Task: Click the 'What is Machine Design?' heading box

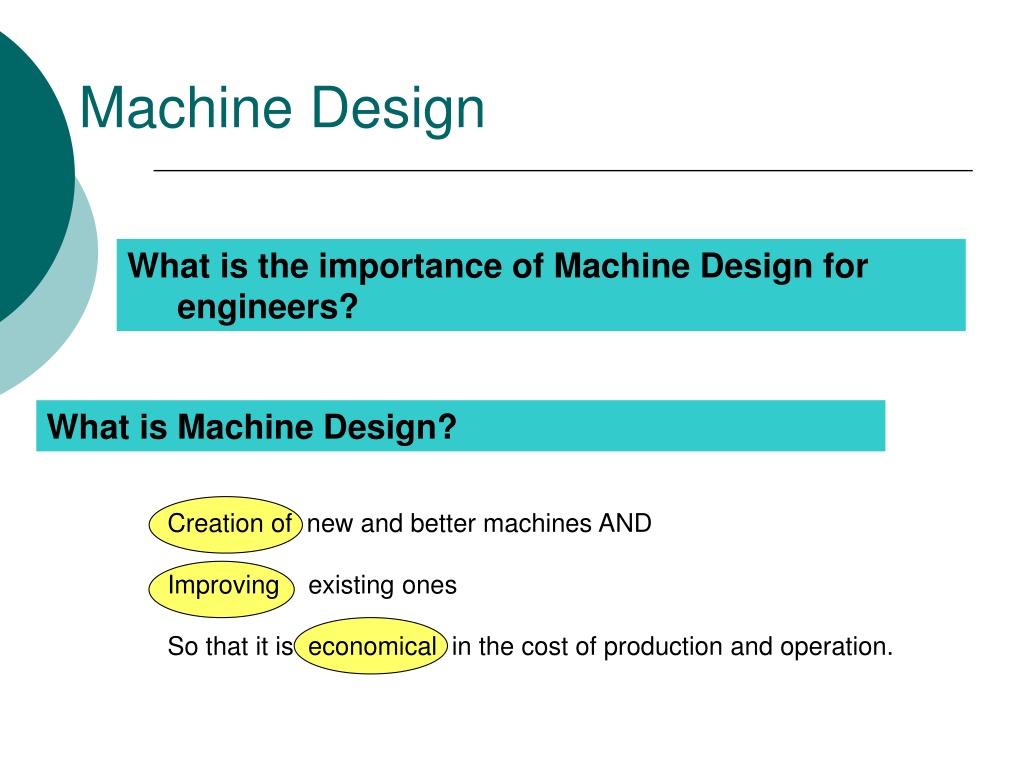Action: click(x=460, y=426)
